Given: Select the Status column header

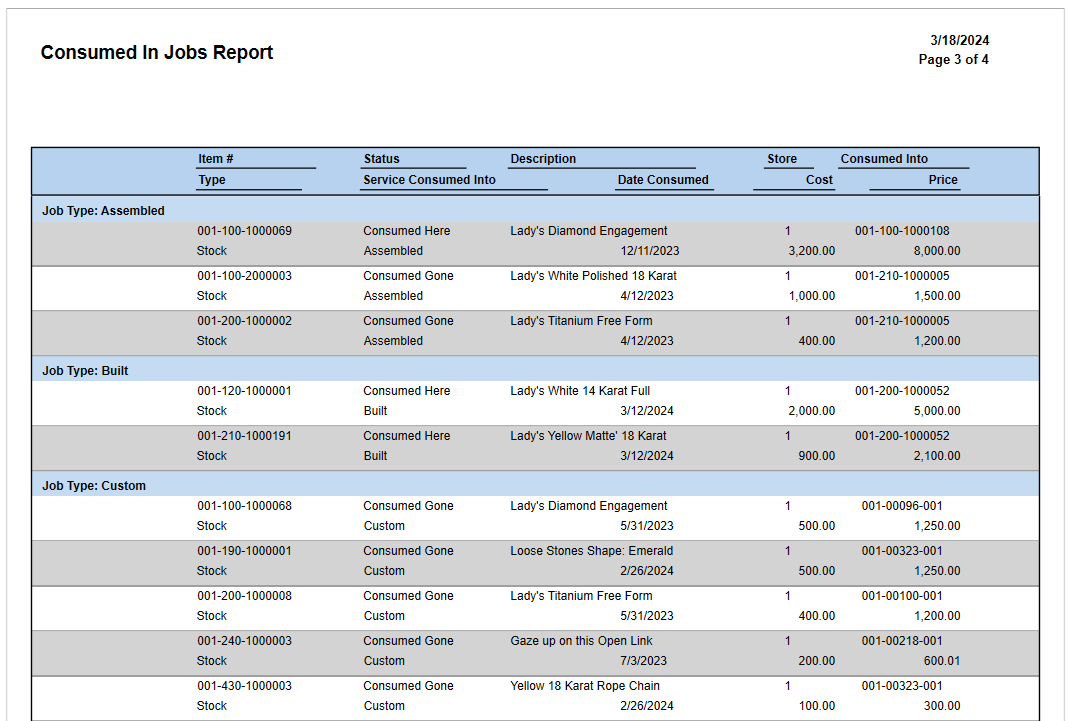Looking at the screenshot, I should [x=381, y=159].
